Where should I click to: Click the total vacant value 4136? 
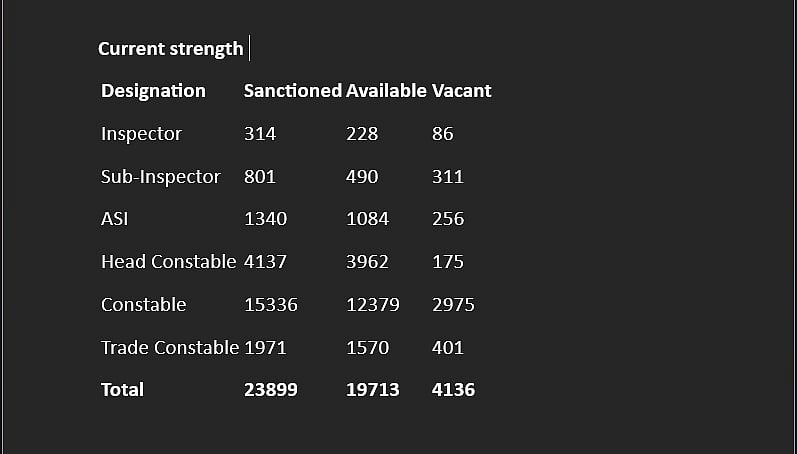[x=453, y=390]
